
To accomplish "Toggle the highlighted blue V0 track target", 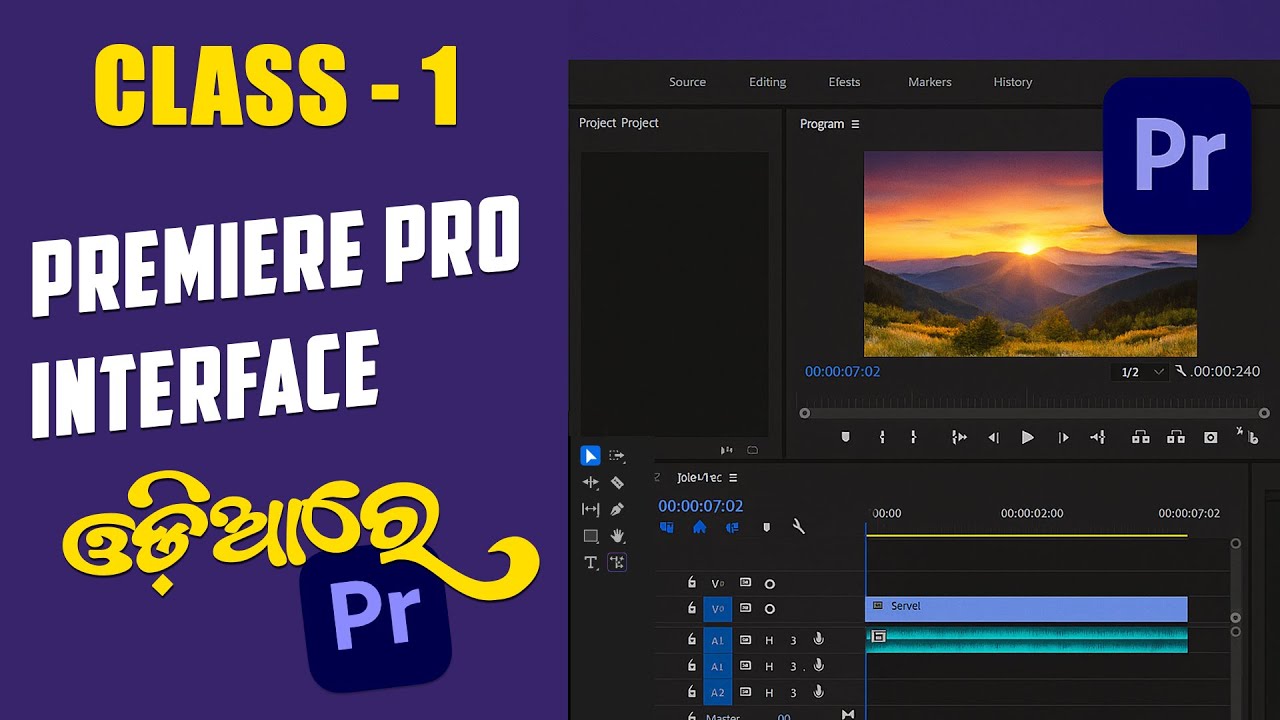I will coord(717,609).
